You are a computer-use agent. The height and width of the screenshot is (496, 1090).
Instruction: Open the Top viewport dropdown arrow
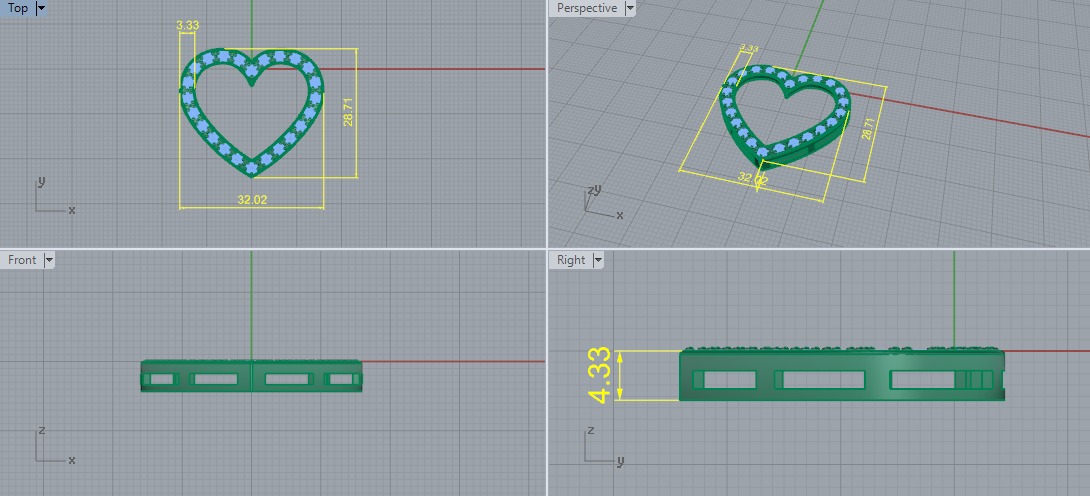click(40, 8)
